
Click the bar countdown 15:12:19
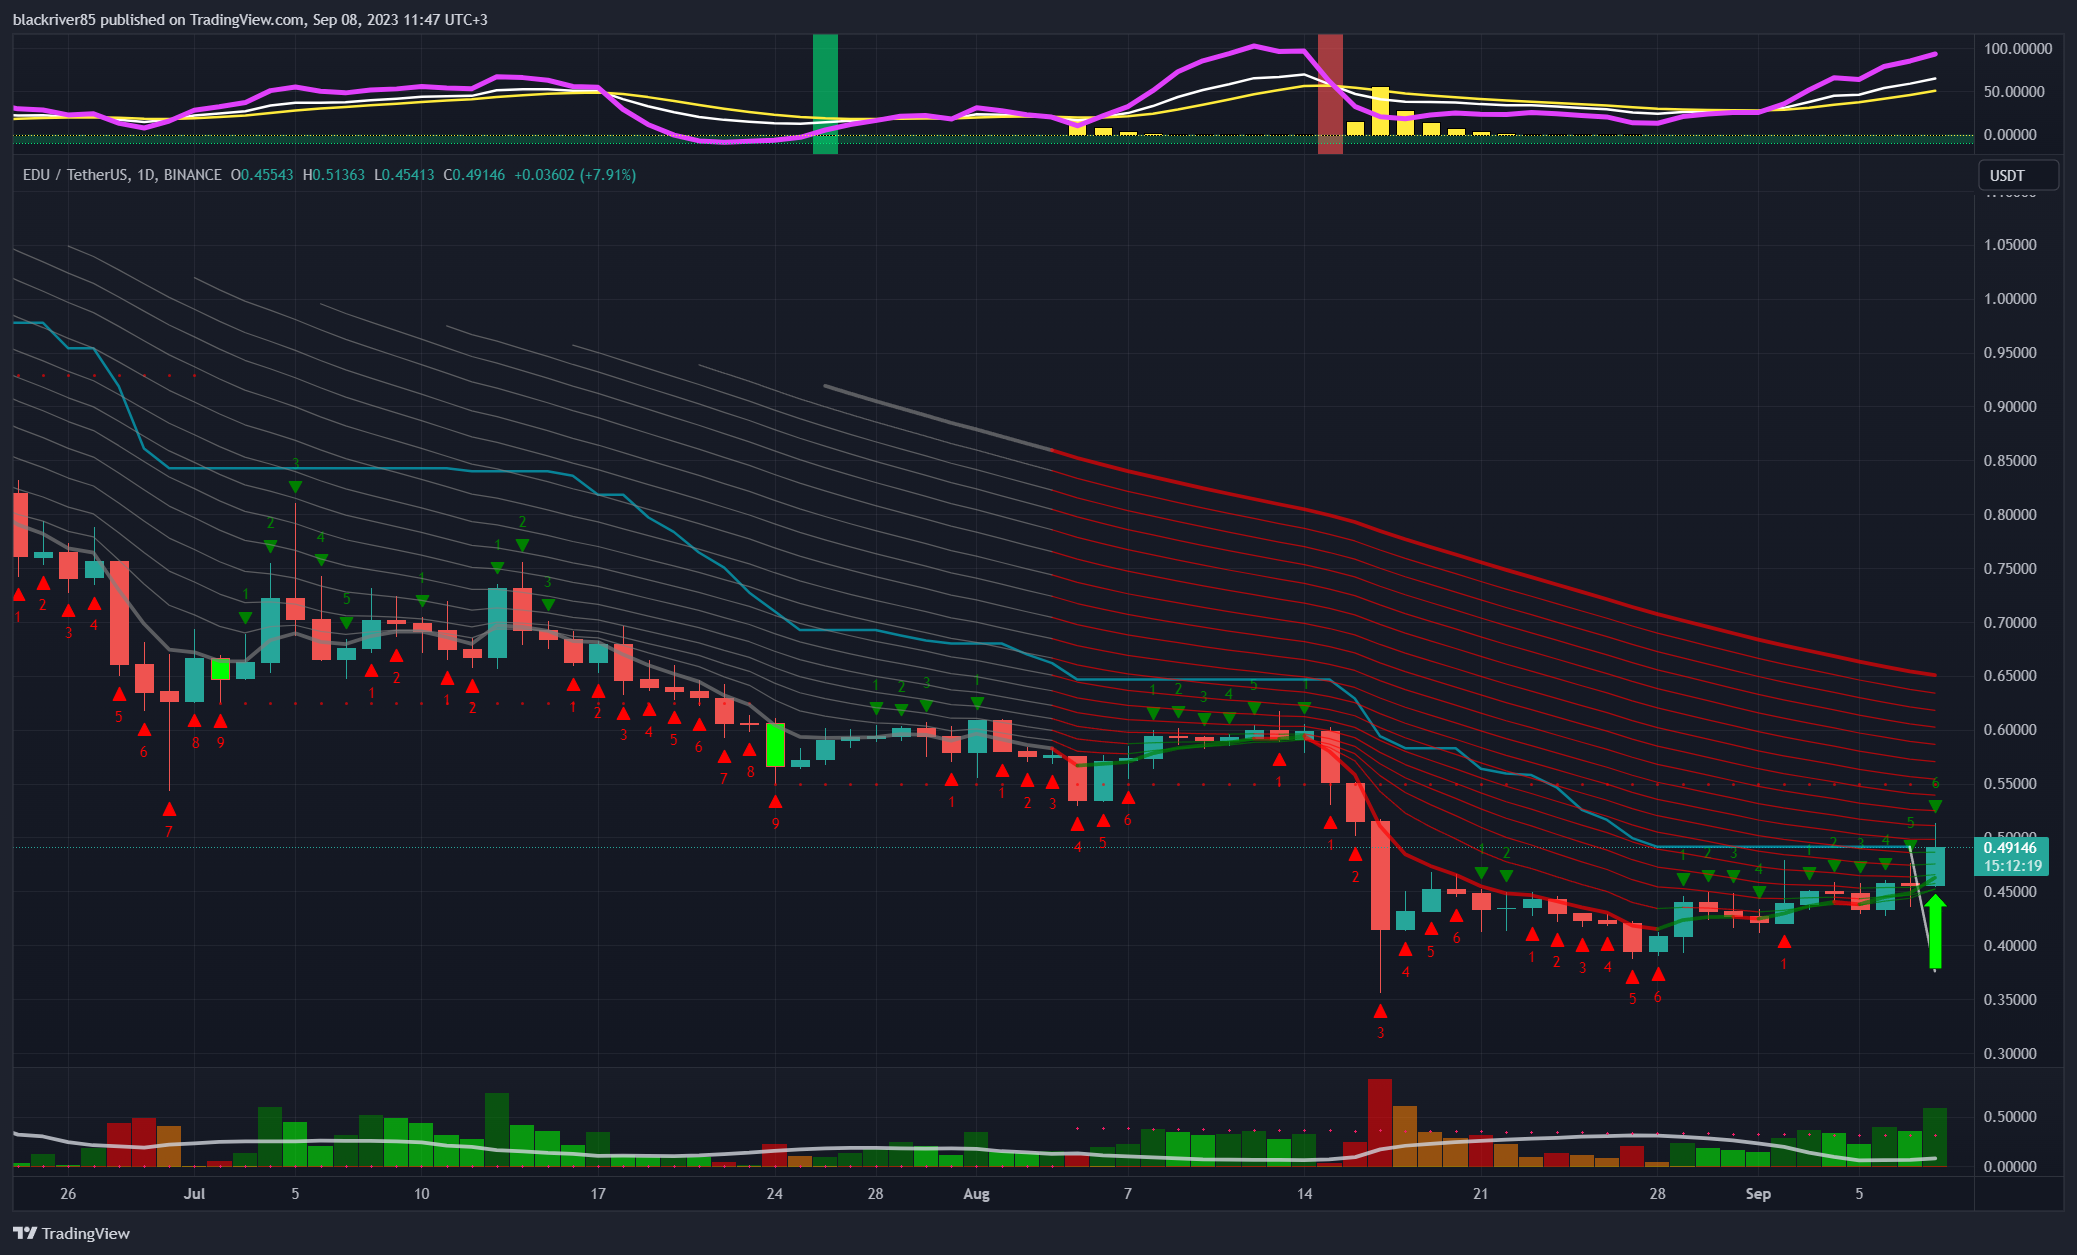(2012, 866)
